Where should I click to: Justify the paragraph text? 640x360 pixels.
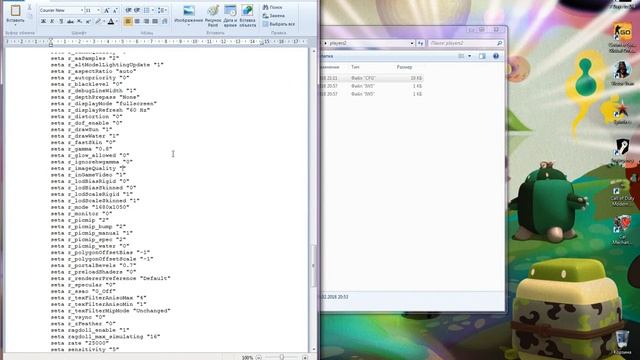[x=155, y=21]
